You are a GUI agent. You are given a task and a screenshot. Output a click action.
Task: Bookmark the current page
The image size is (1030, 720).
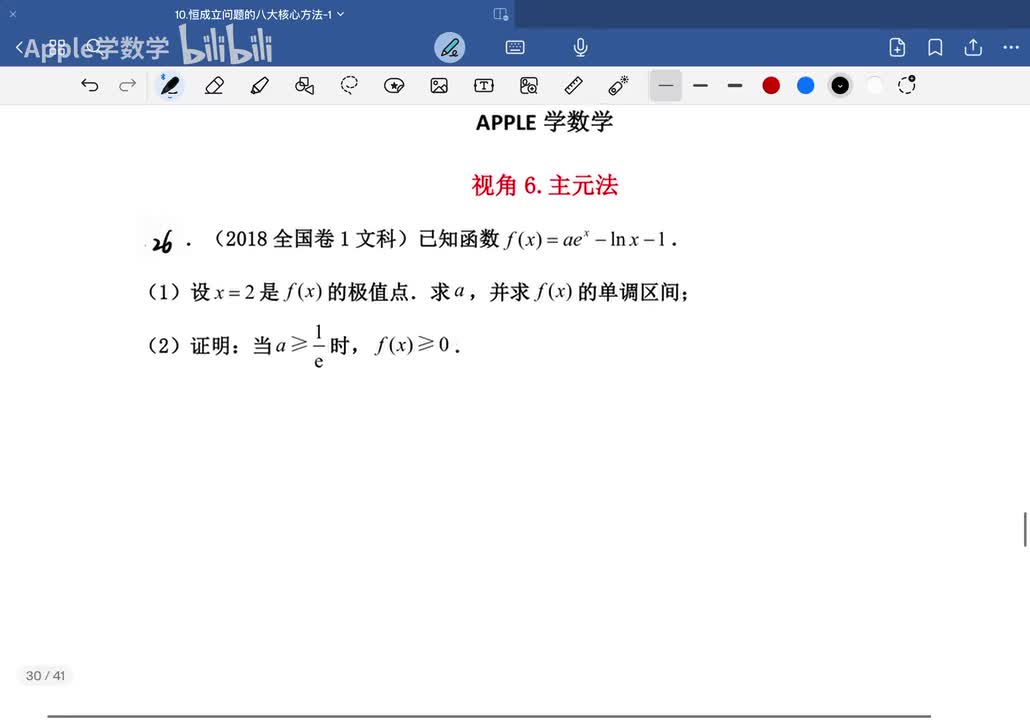coord(935,47)
